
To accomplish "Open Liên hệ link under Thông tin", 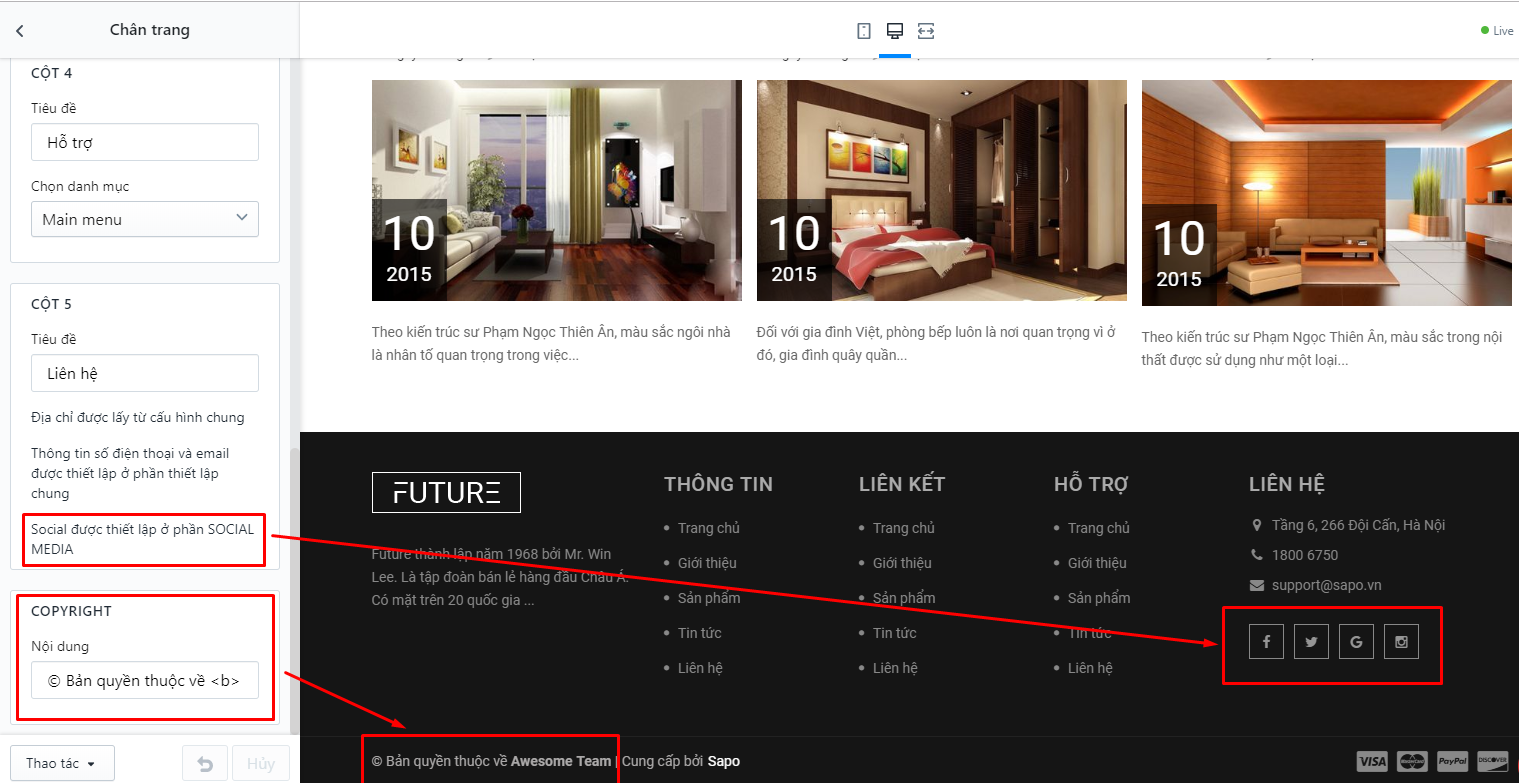I will (700, 668).
